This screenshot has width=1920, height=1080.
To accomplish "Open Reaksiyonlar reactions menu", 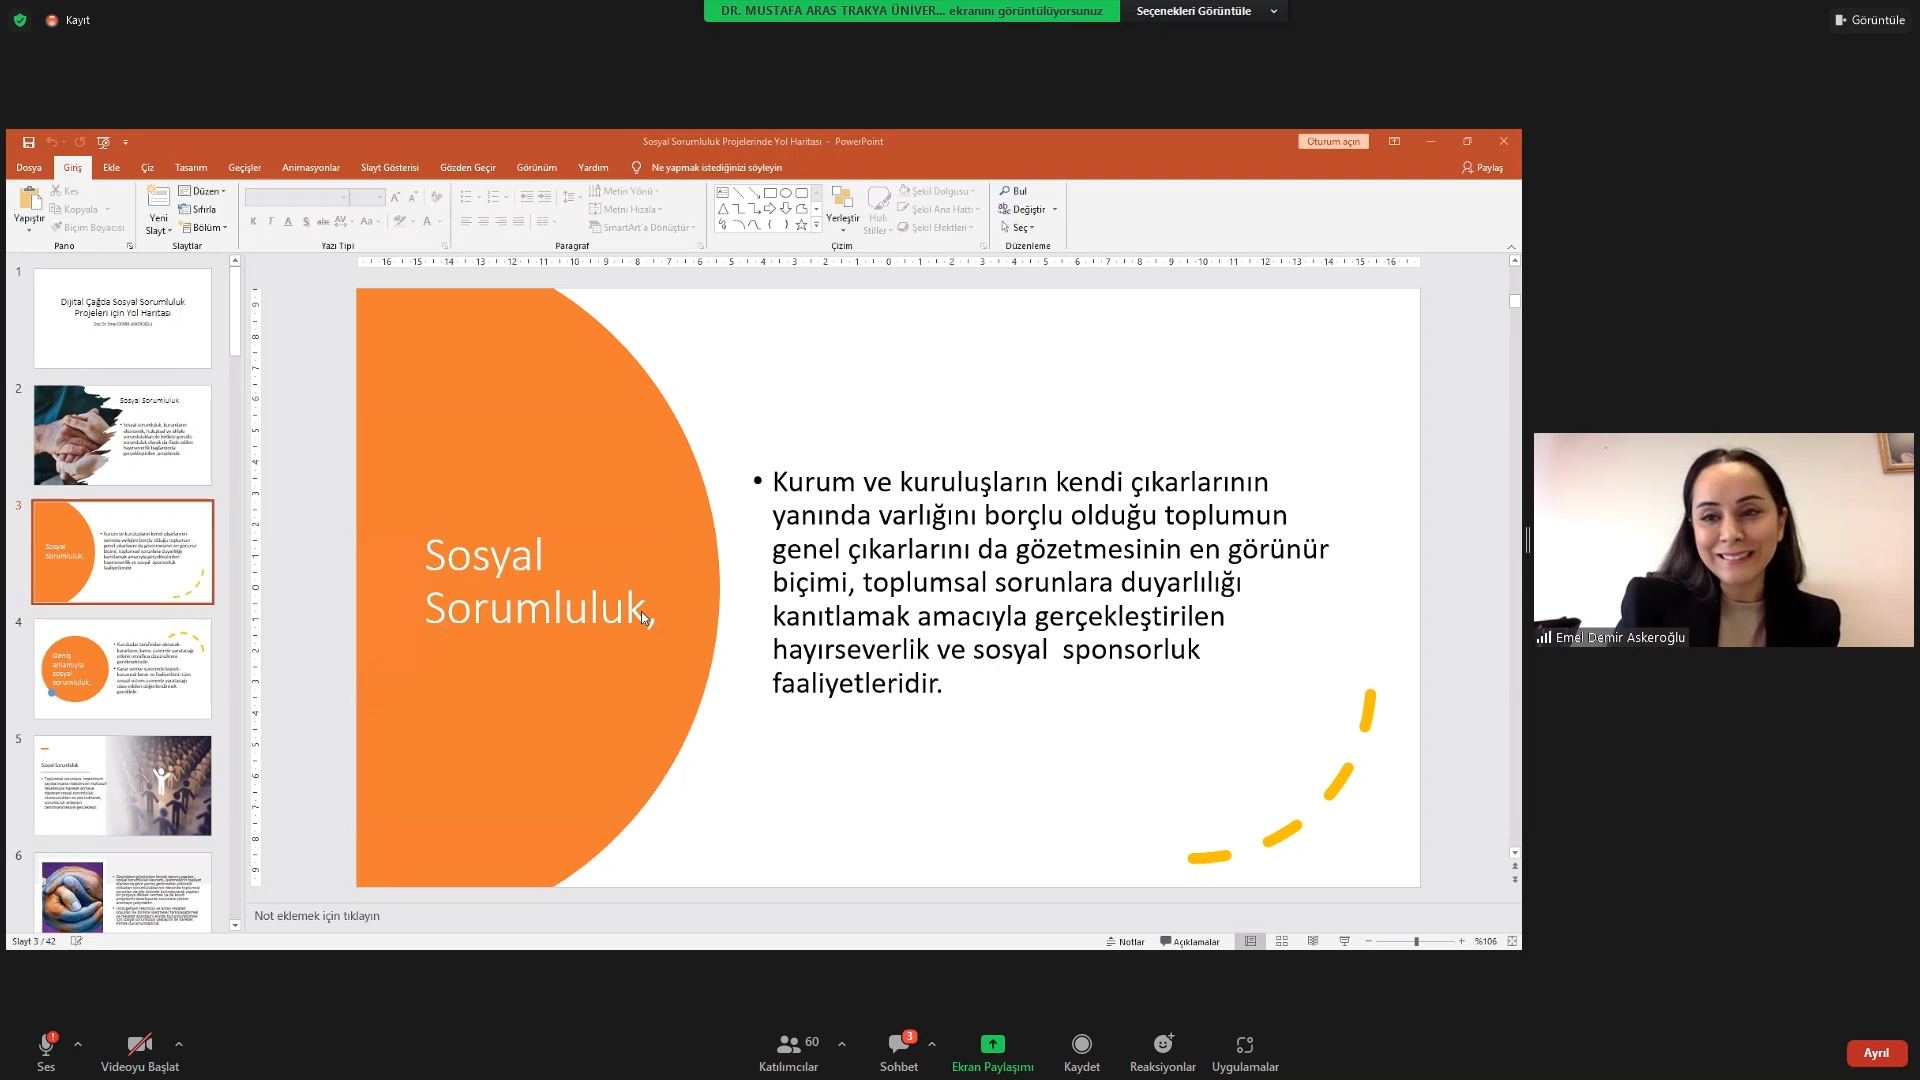I will click(1163, 1053).
